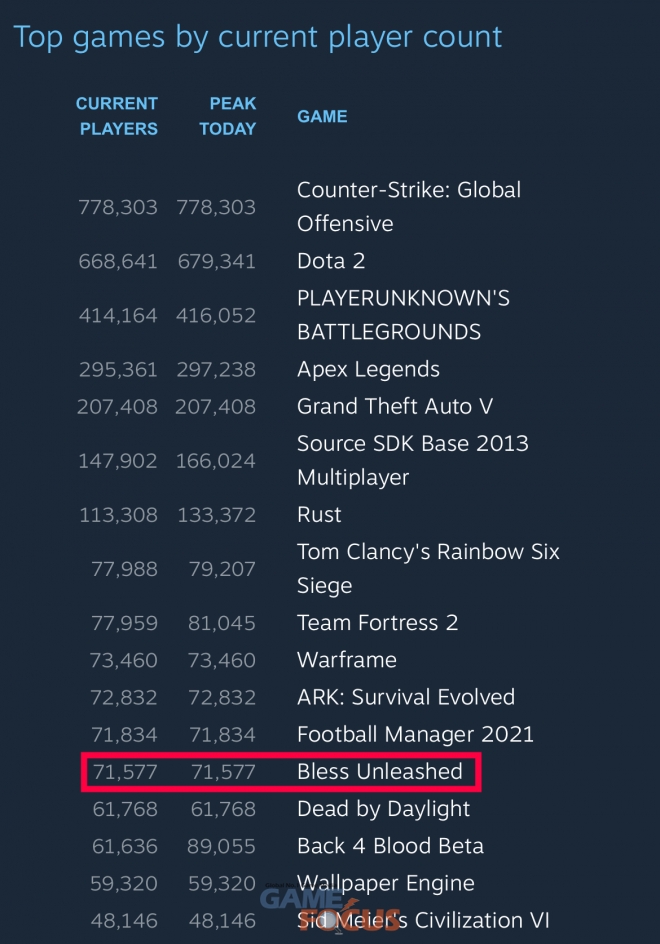660x944 pixels.
Task: Select Wallpaper Engine in the list
Action: tap(385, 884)
